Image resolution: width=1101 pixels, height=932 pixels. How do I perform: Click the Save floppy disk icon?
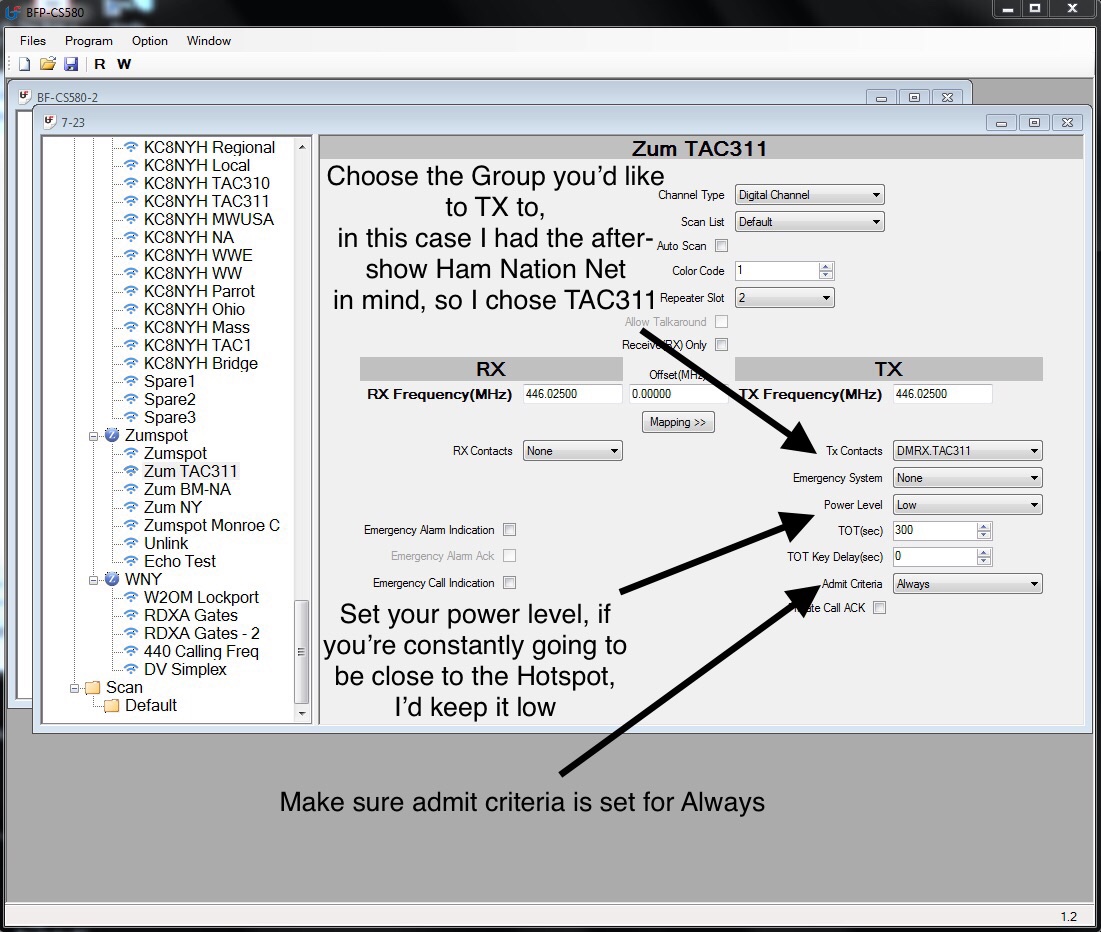[x=71, y=64]
